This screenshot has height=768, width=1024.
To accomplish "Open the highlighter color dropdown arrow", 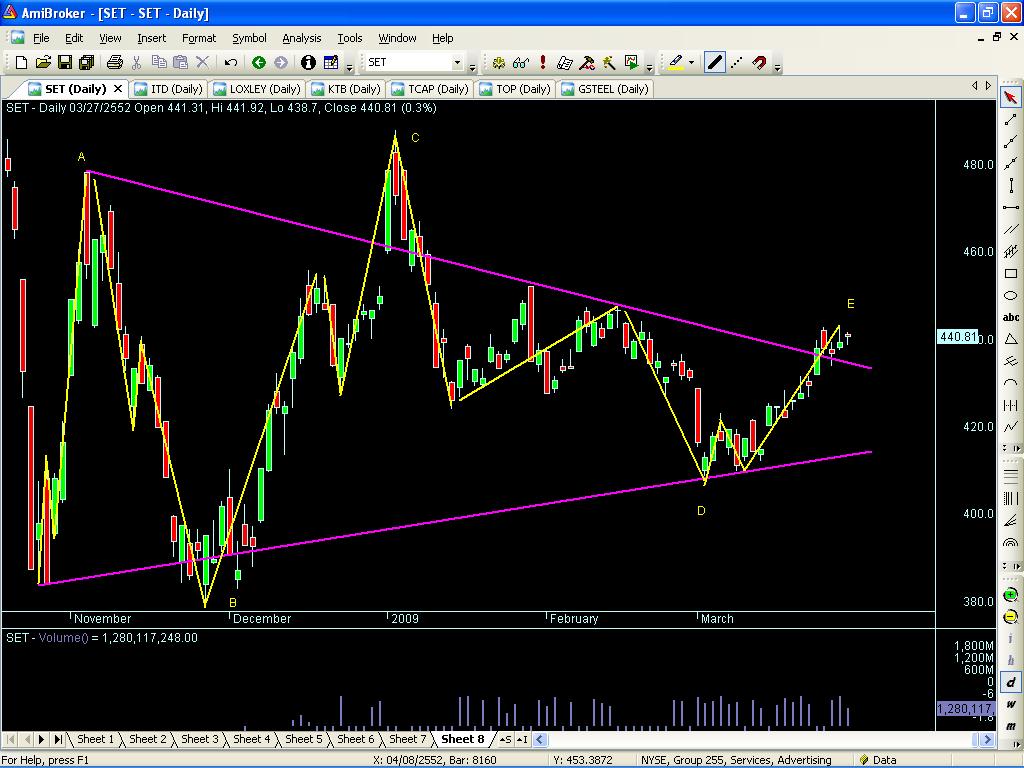I will [691, 63].
